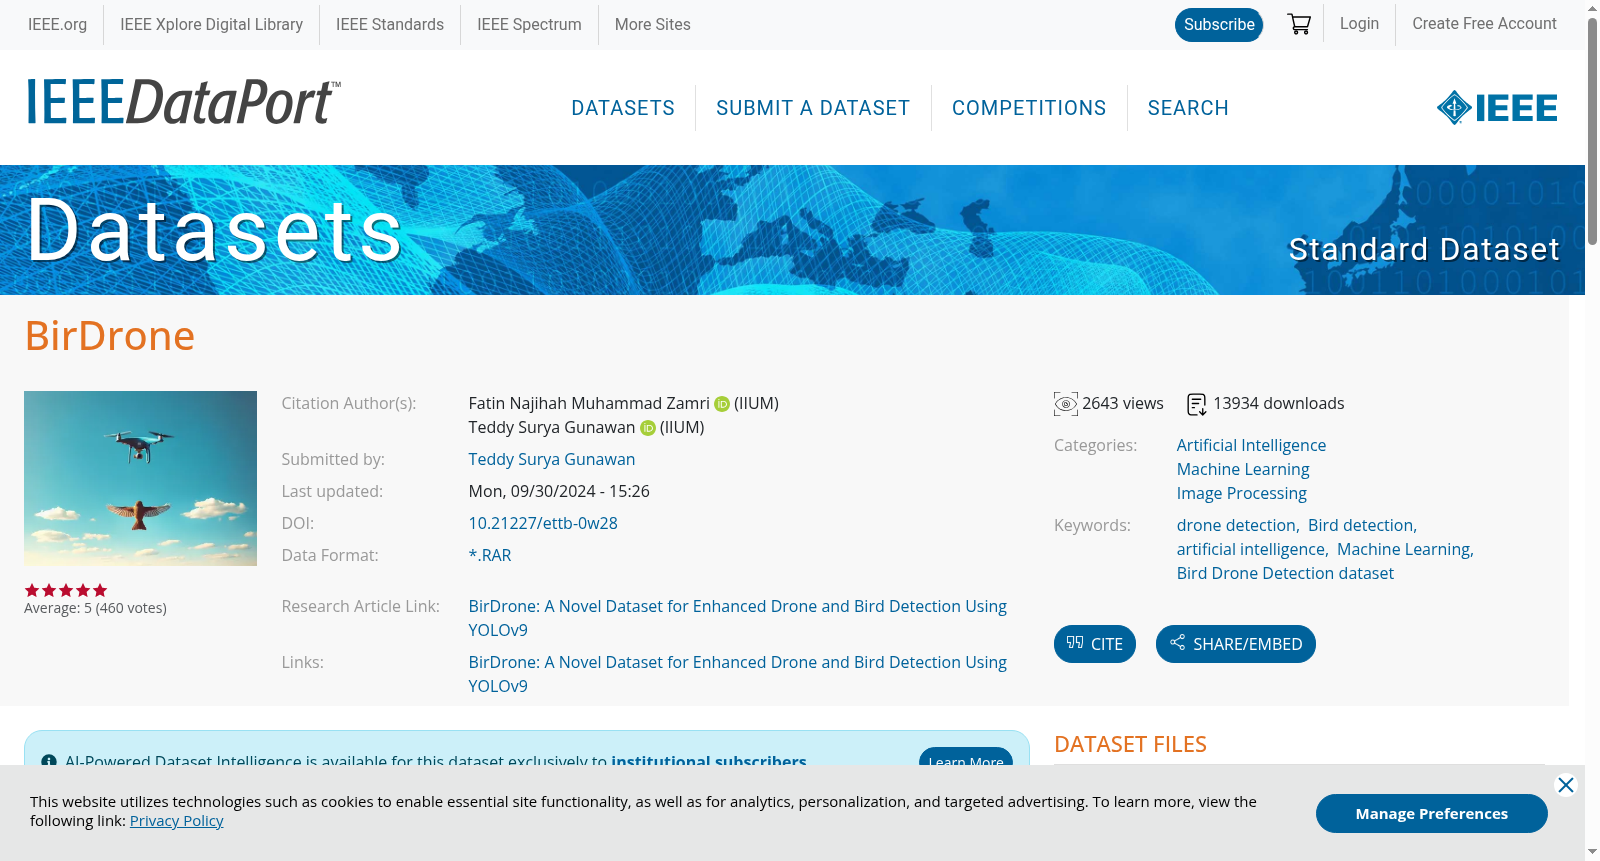Open the BirDrone dataset thumbnail image
Screen dimensions: 1600x861
(x=140, y=478)
